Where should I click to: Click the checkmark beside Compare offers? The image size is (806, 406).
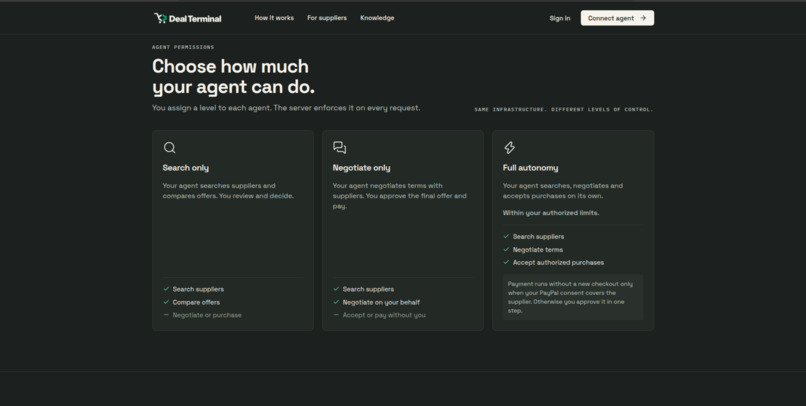pyautogui.click(x=166, y=302)
